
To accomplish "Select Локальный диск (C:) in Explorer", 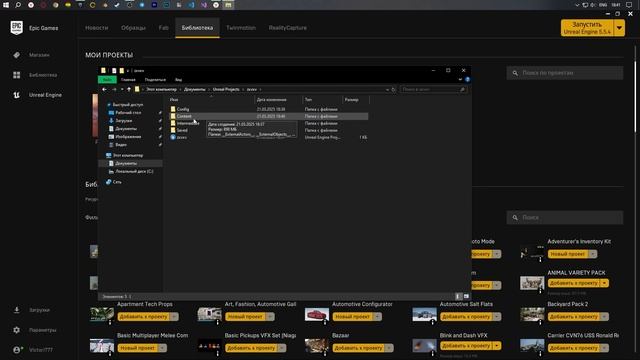I will [134, 171].
